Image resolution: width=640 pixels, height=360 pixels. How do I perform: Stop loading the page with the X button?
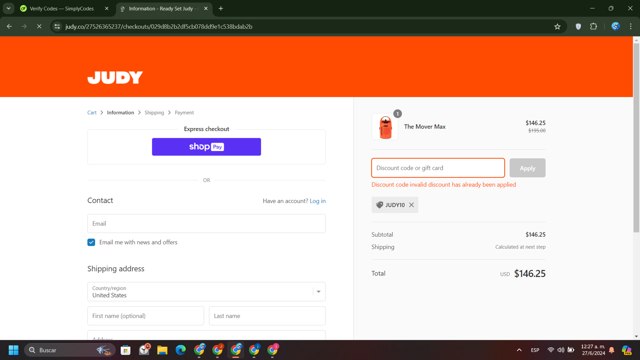click(x=39, y=27)
